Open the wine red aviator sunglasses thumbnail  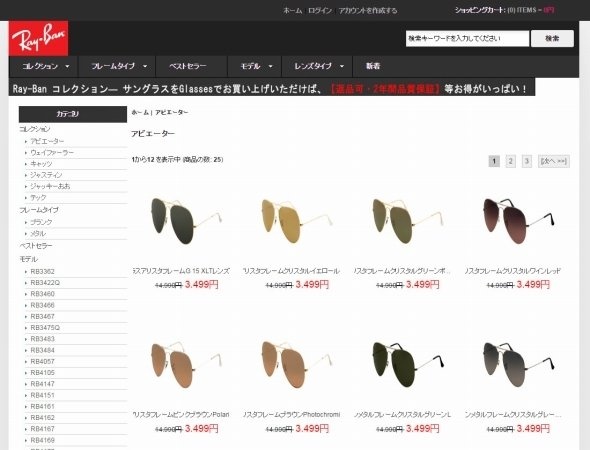tap(518, 221)
